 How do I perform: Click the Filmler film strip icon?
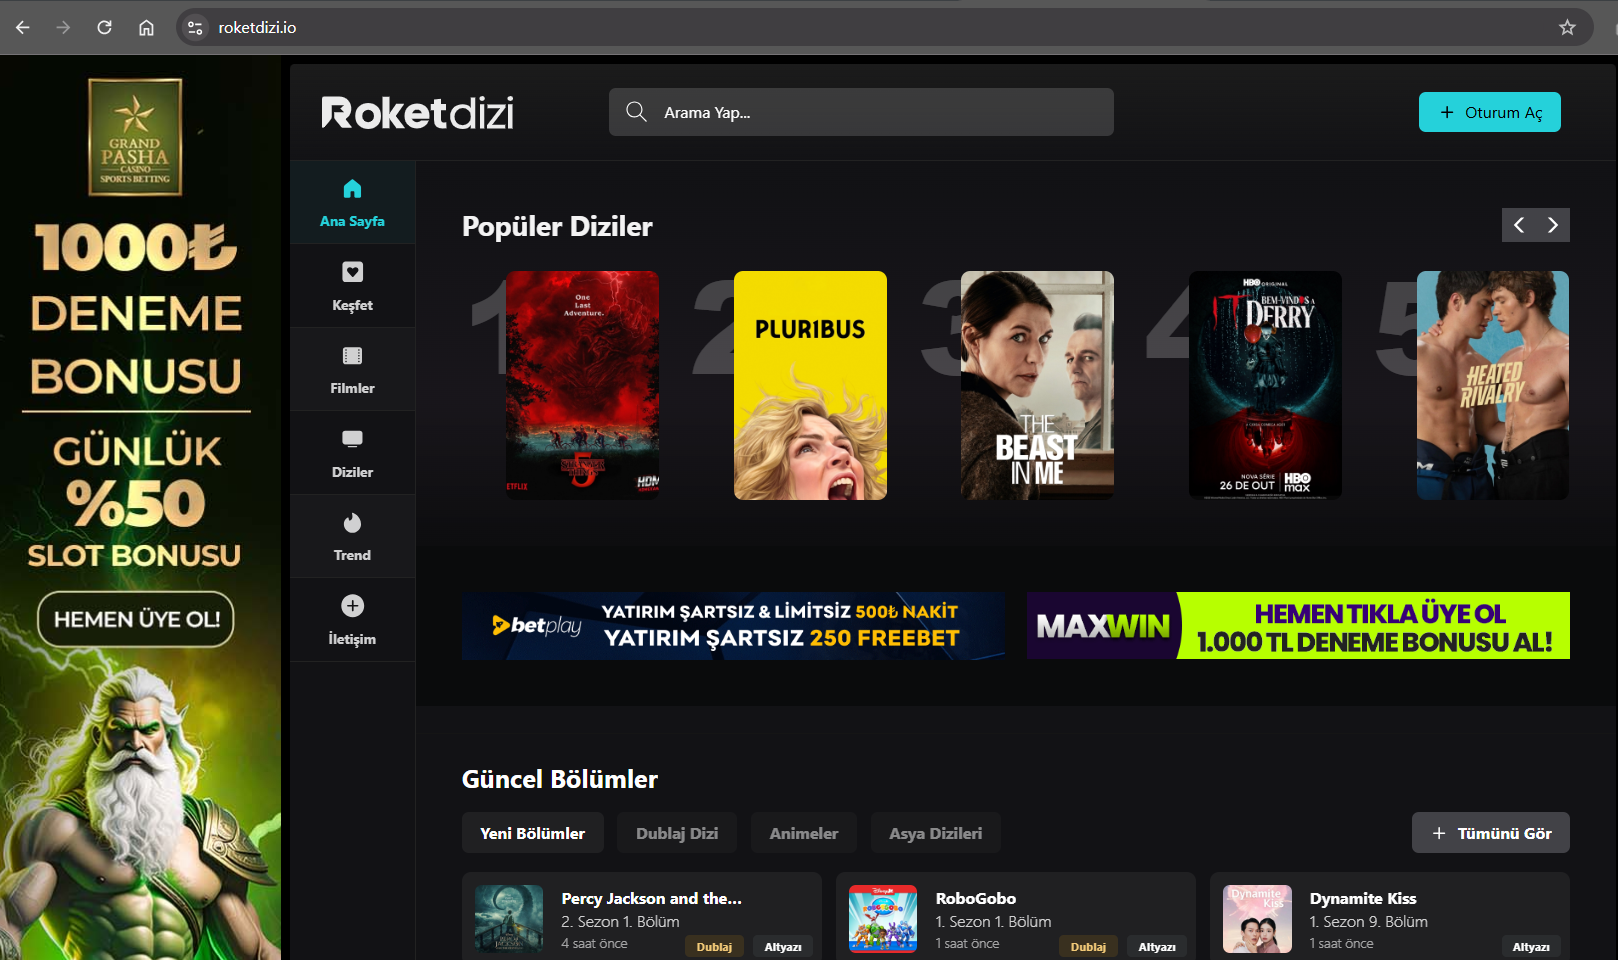tap(352, 356)
